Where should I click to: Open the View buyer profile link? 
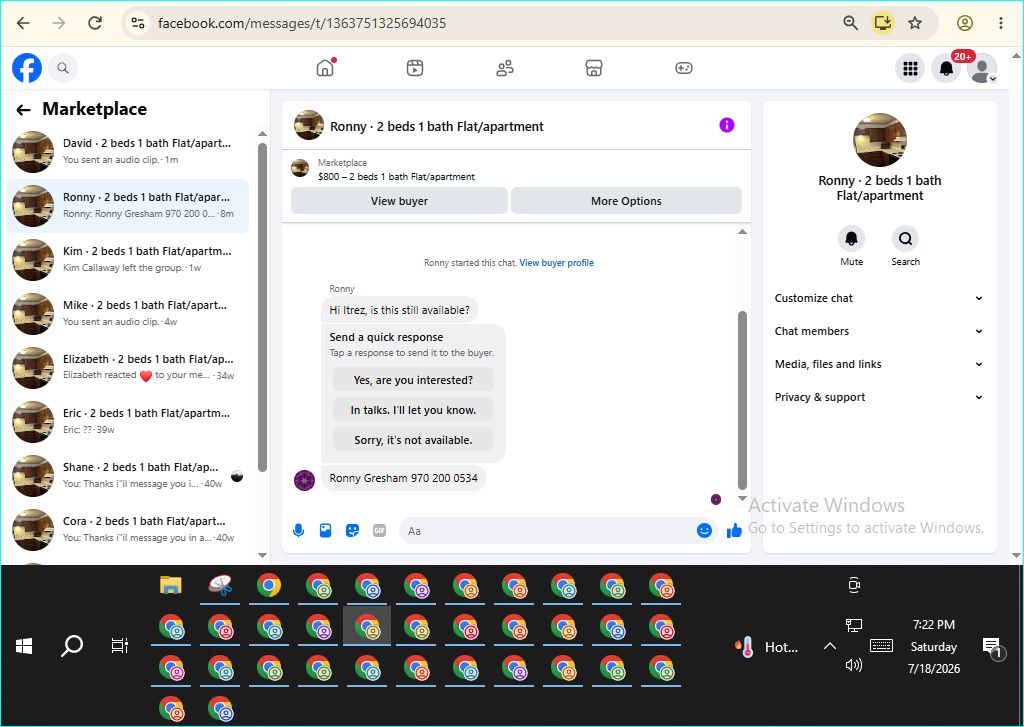556,263
